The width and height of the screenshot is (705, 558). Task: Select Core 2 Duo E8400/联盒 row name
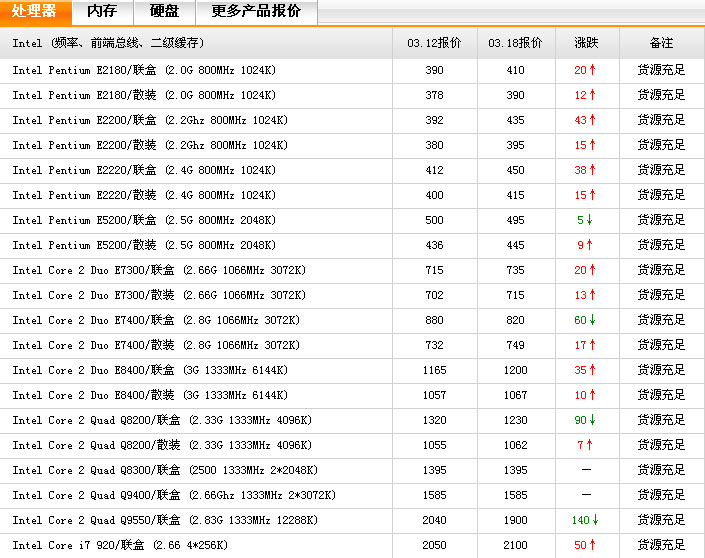point(150,371)
